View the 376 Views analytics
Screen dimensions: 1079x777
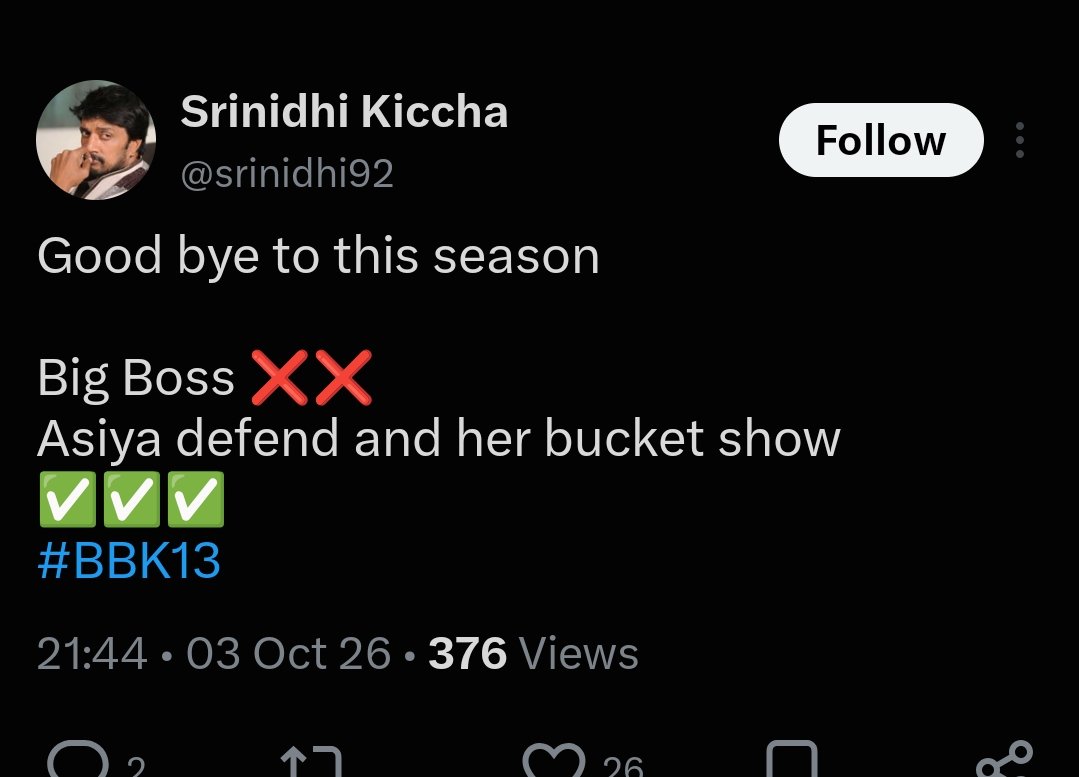(x=533, y=653)
